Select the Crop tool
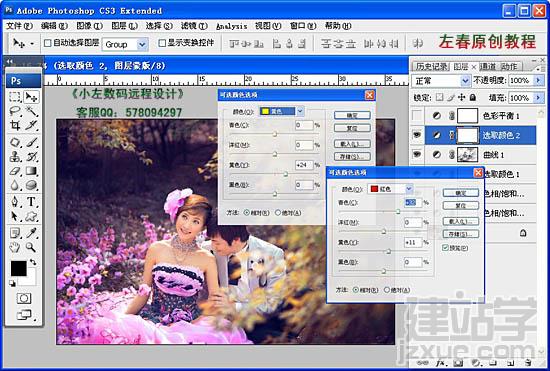550x371 pixels. pos(15,125)
